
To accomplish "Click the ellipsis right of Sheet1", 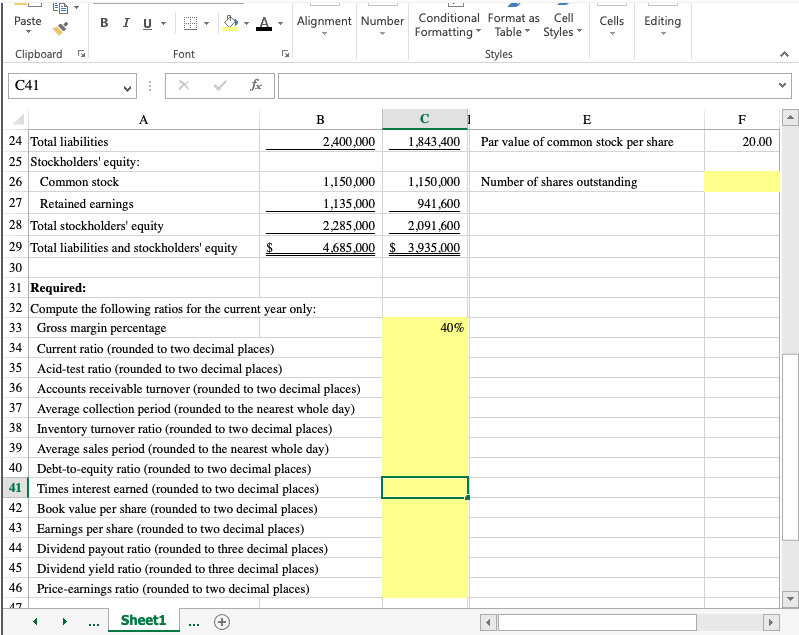I will click(x=194, y=623).
